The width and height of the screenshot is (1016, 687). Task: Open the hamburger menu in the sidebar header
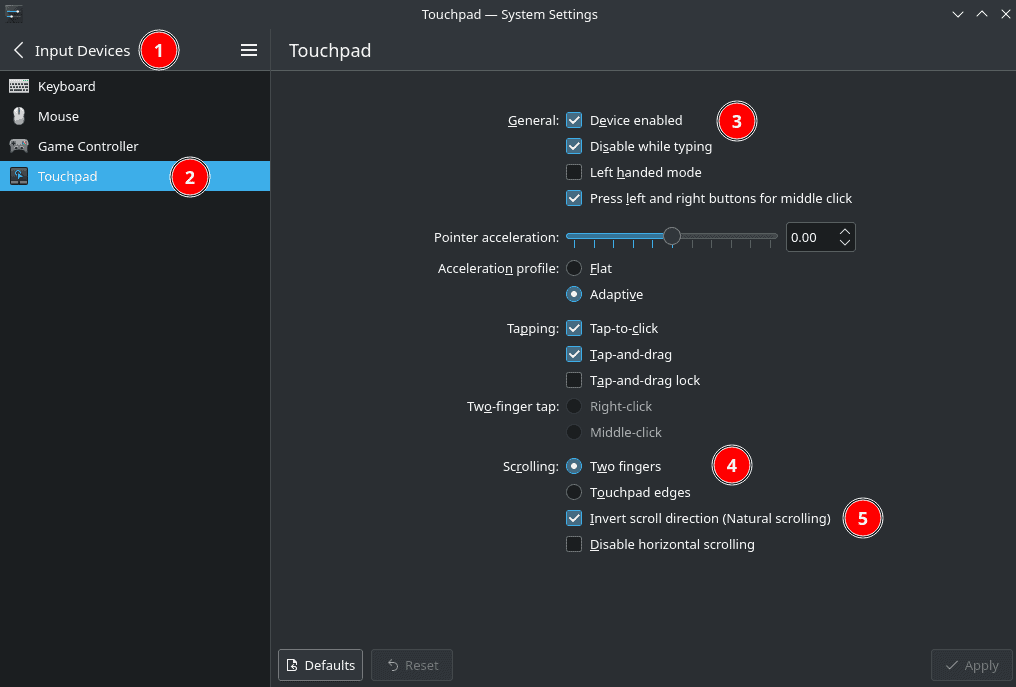(x=249, y=50)
